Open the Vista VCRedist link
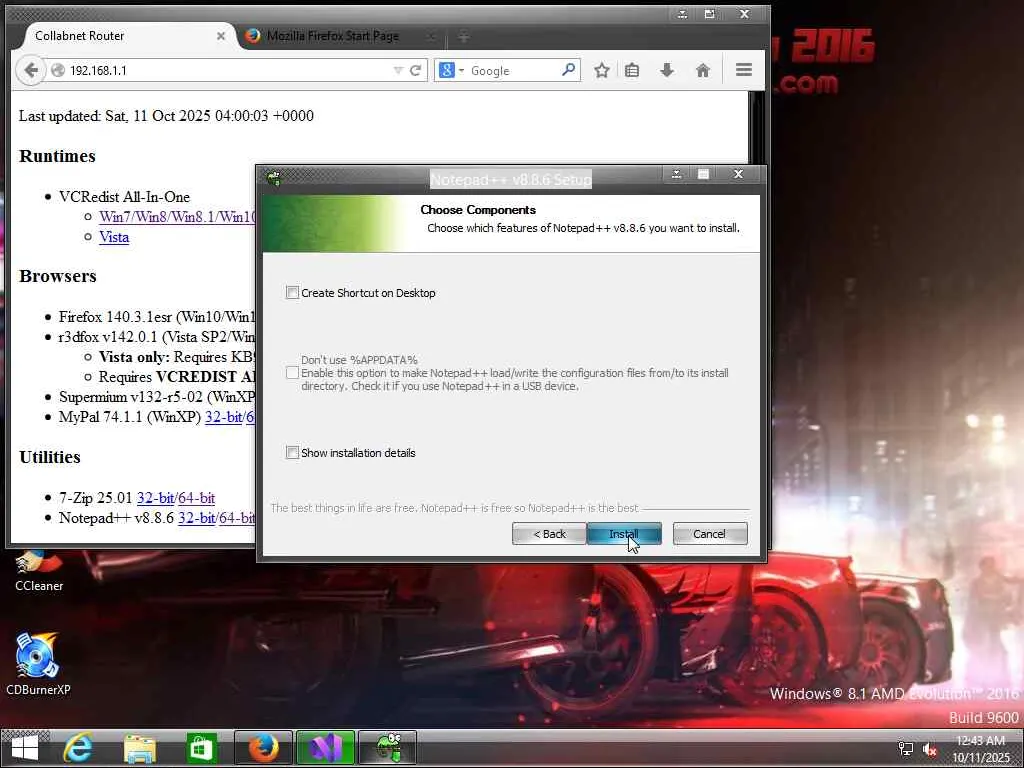 (114, 237)
